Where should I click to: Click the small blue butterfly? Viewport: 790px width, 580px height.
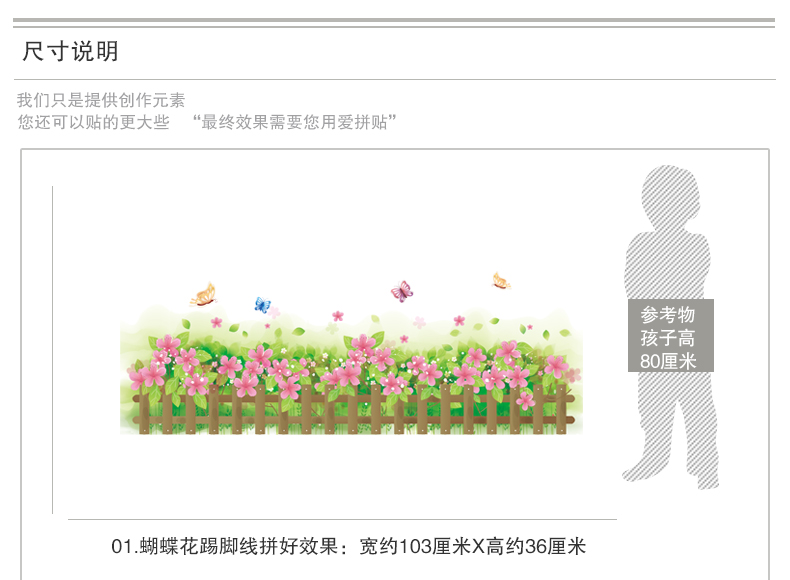262,305
